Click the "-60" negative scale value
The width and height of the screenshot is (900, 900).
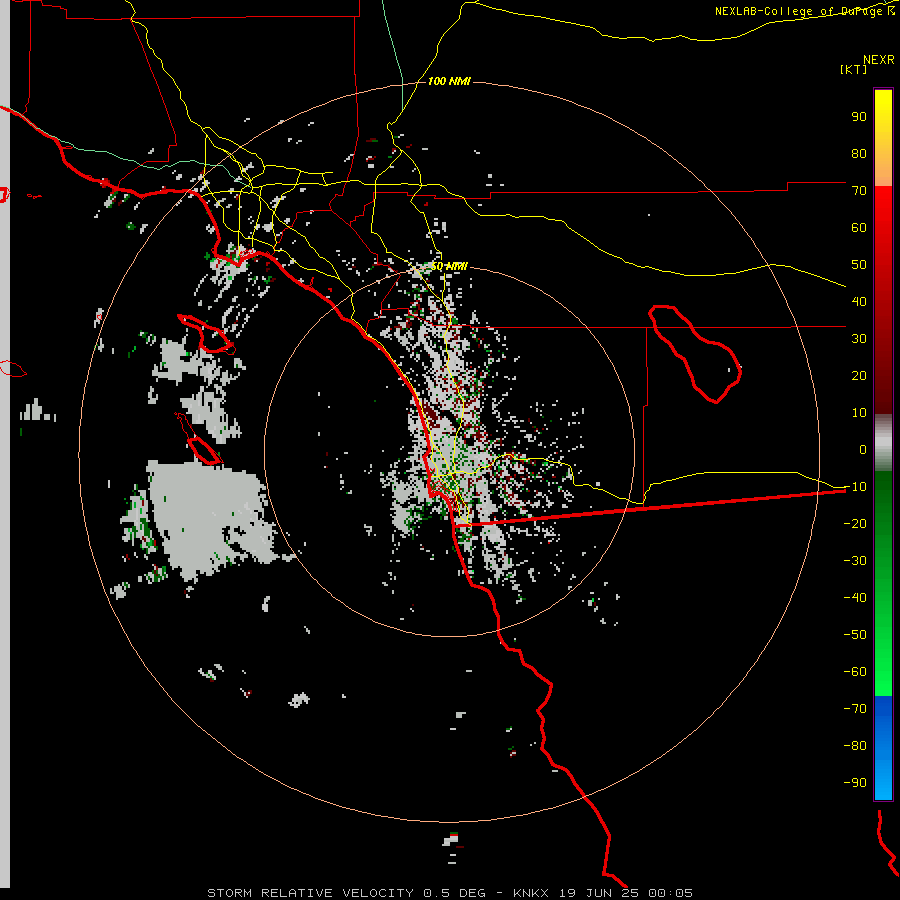(855, 672)
